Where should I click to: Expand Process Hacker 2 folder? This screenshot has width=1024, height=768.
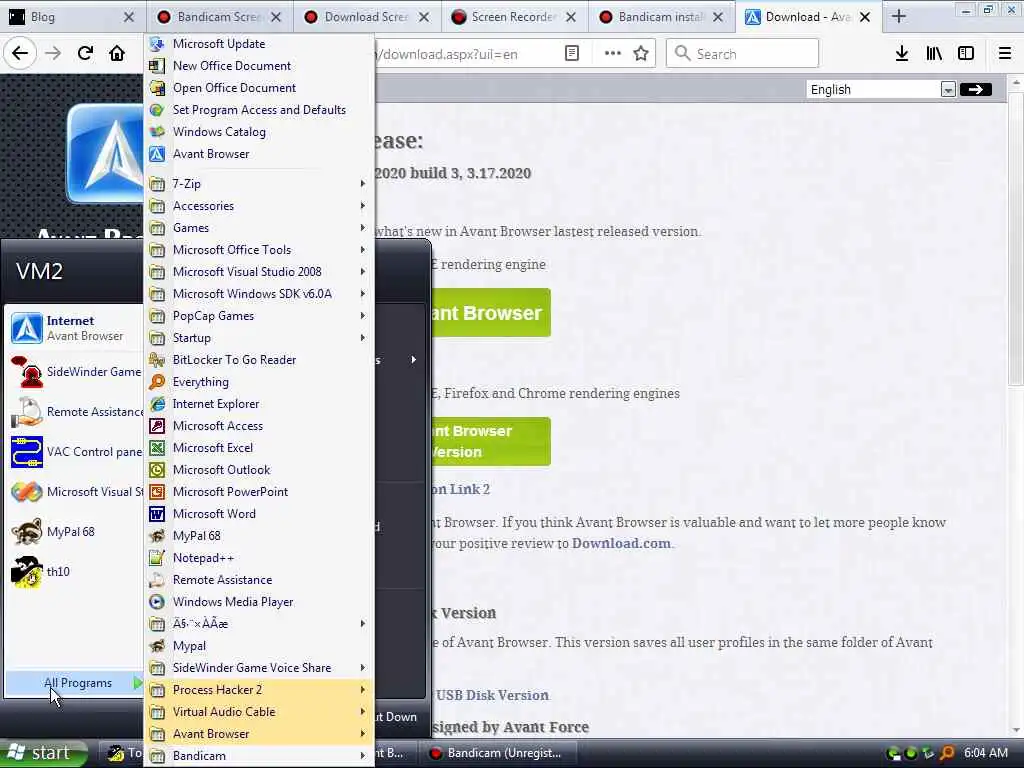click(x=259, y=690)
